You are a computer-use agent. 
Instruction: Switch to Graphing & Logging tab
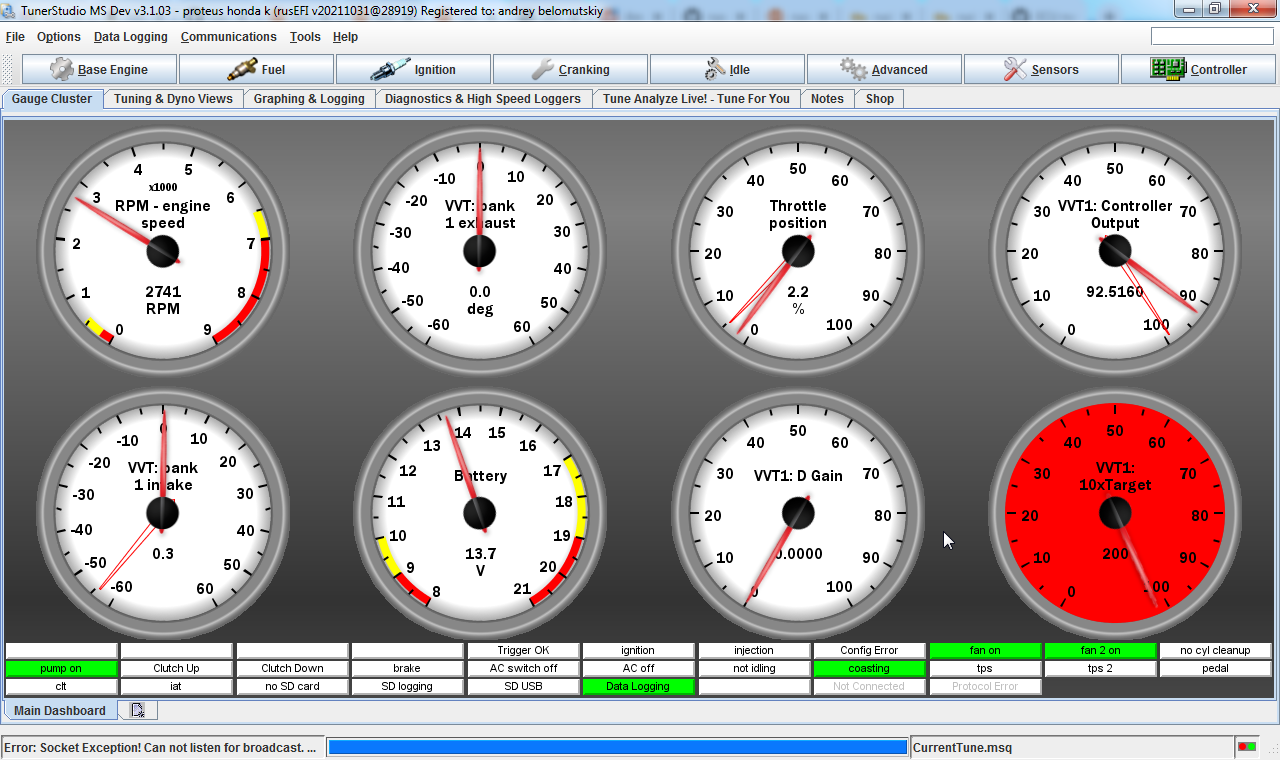pyautogui.click(x=309, y=99)
